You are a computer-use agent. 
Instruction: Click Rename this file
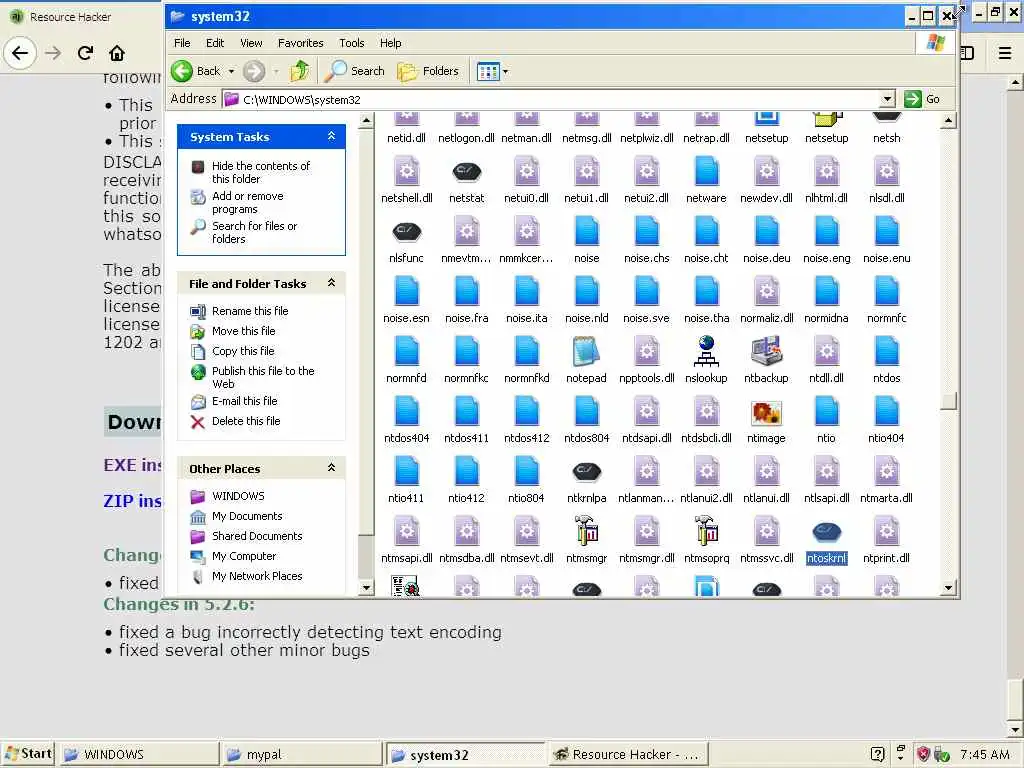(249, 311)
